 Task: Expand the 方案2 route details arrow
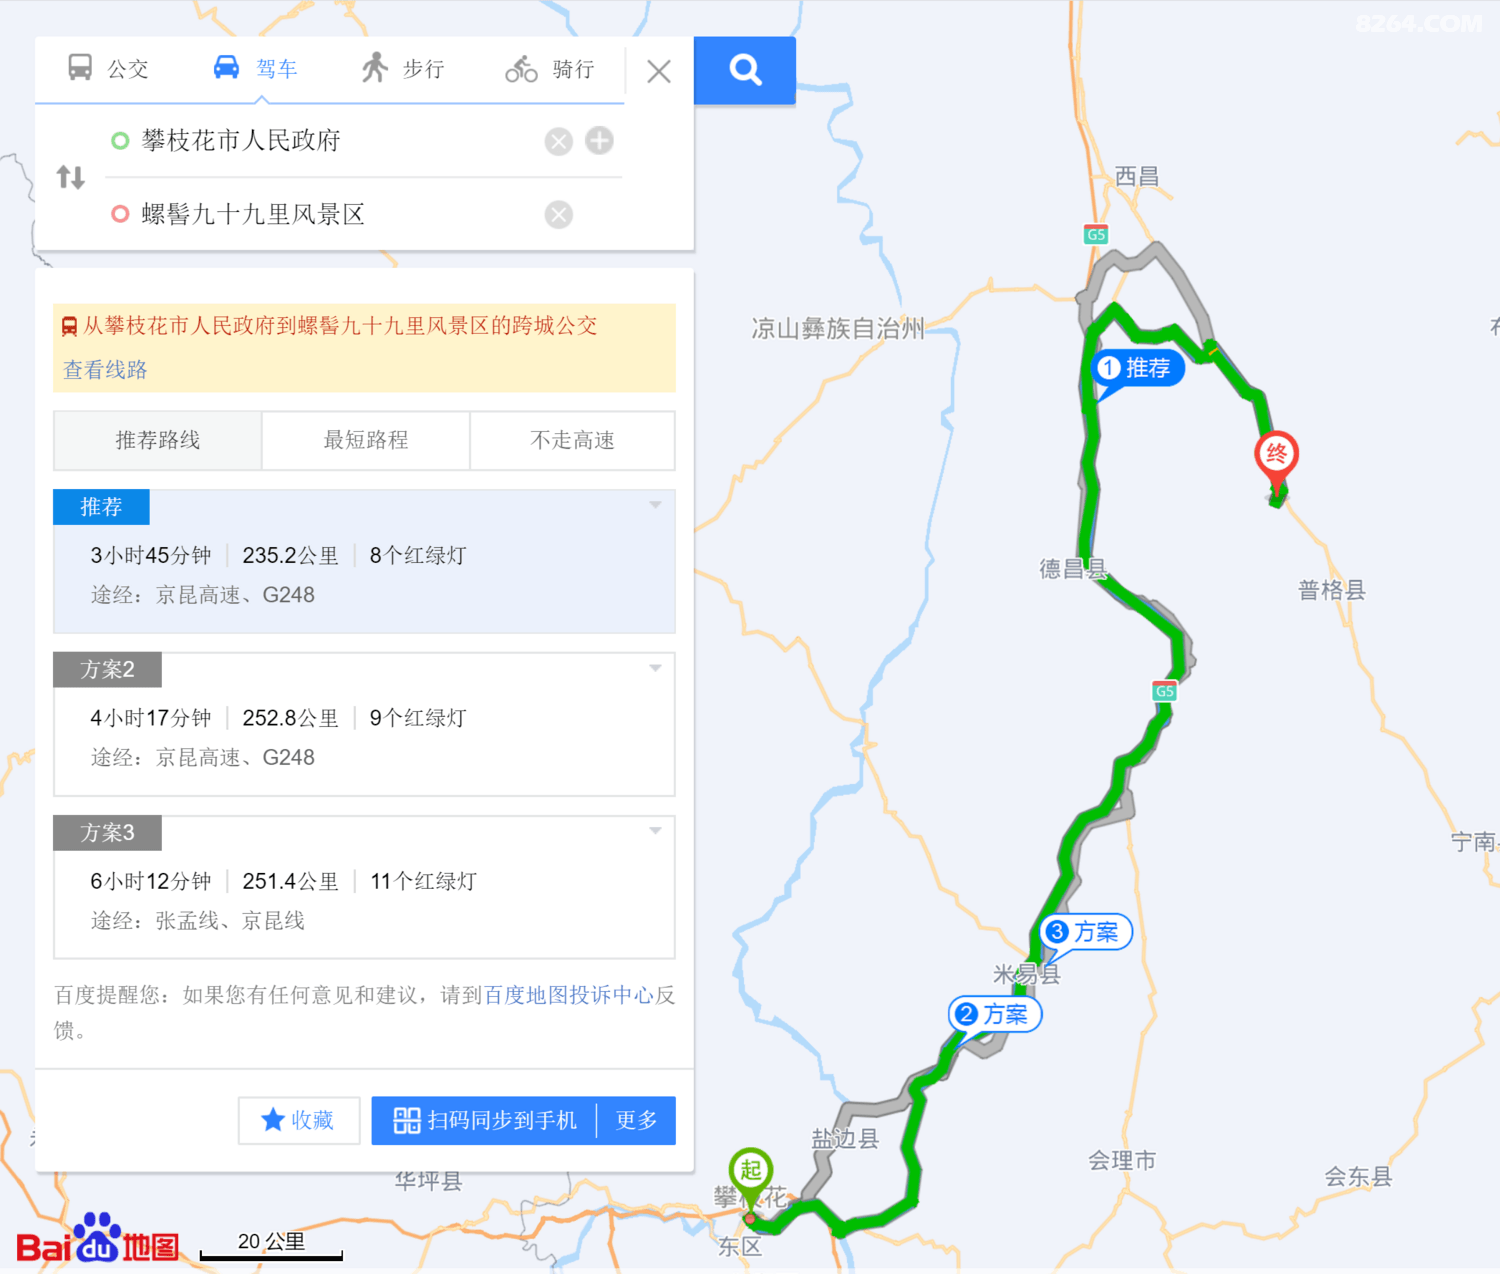coord(656,668)
